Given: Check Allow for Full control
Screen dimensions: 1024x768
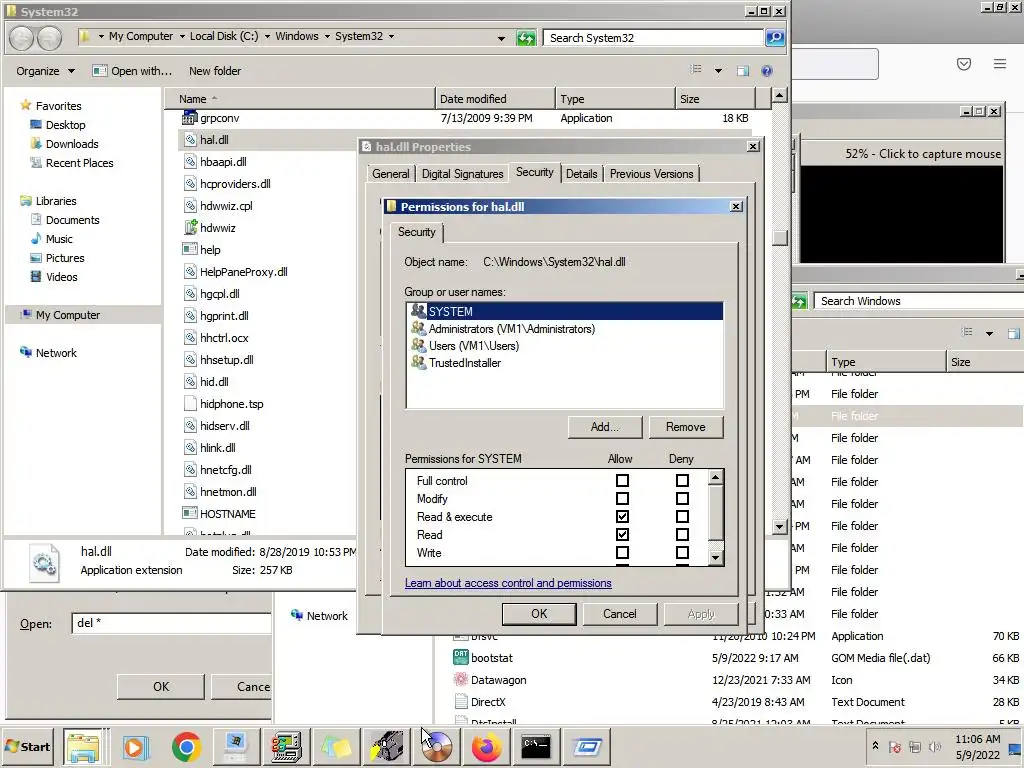Looking at the screenshot, I should click(622, 481).
